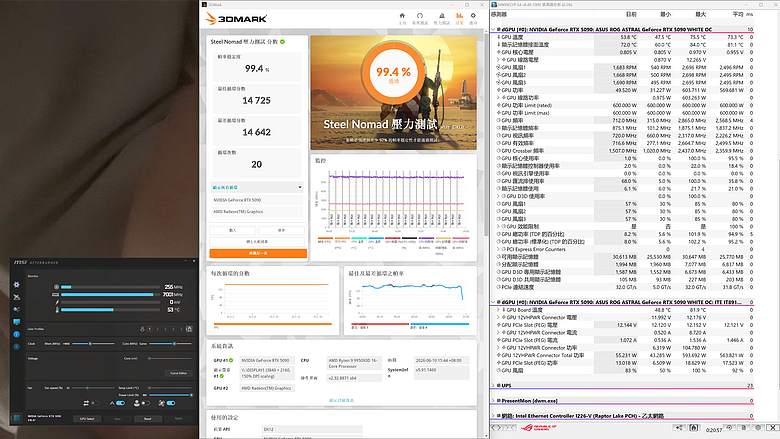The image size is (780, 439).
Task: Adjust Afterburner core clock slider
Action: (x=170, y=344)
